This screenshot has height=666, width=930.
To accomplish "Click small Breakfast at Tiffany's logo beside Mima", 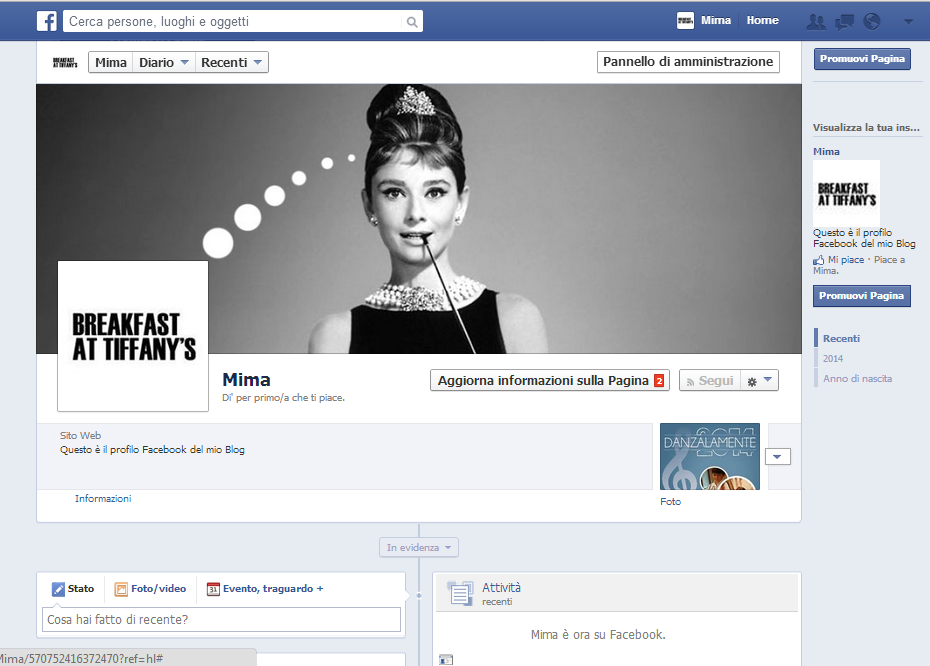I will point(65,62).
